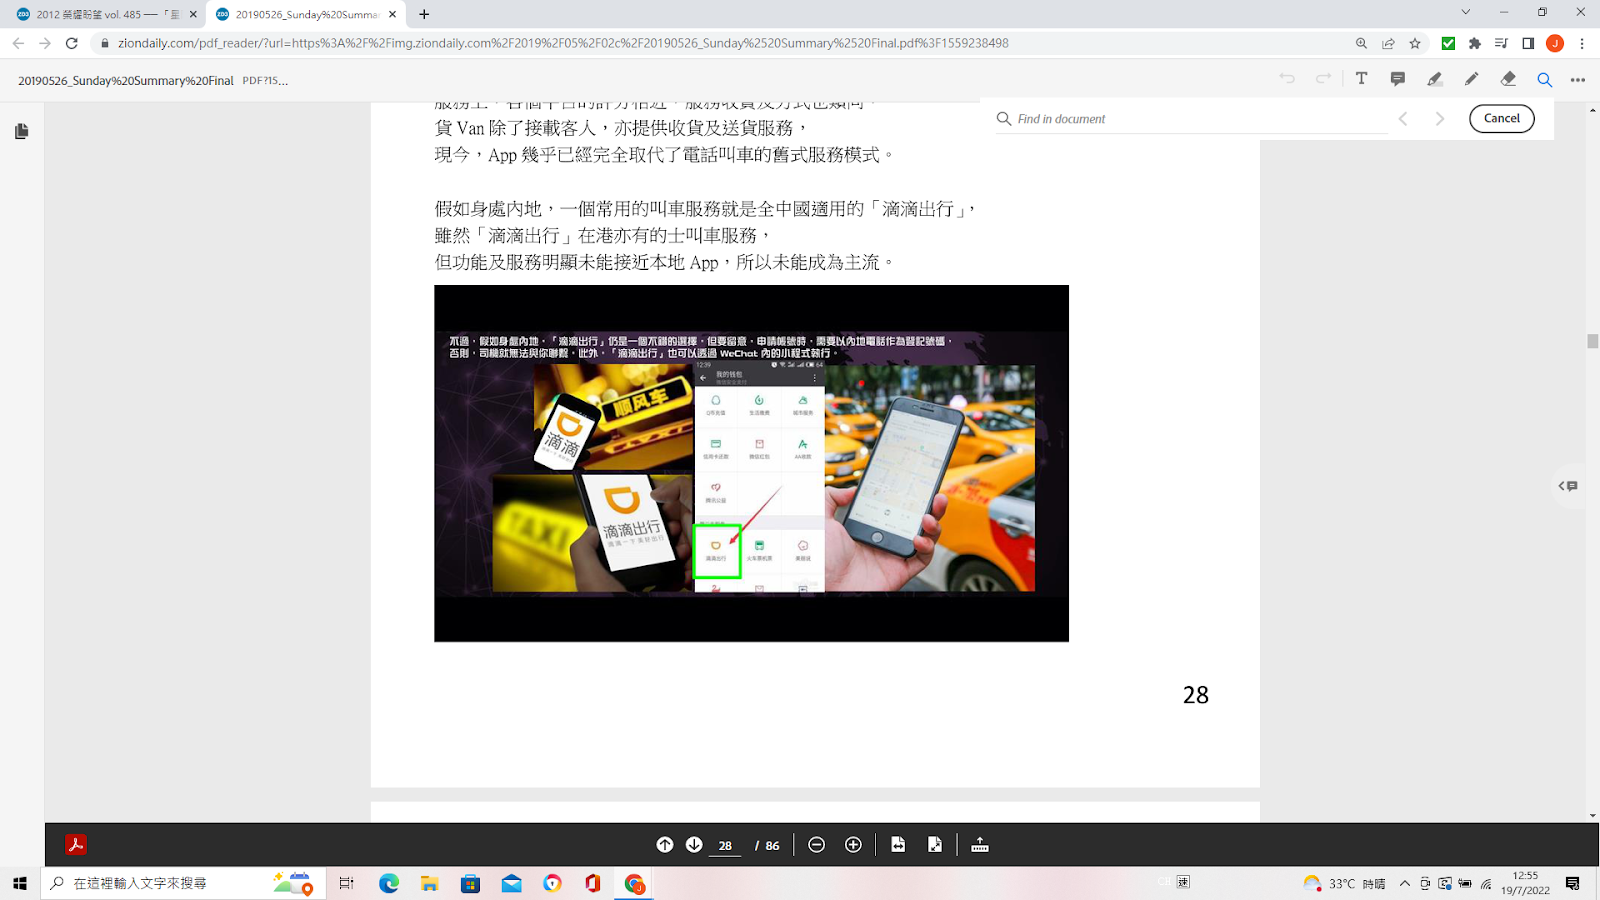Click the Adobe Acrobat logo icon

(x=76, y=845)
